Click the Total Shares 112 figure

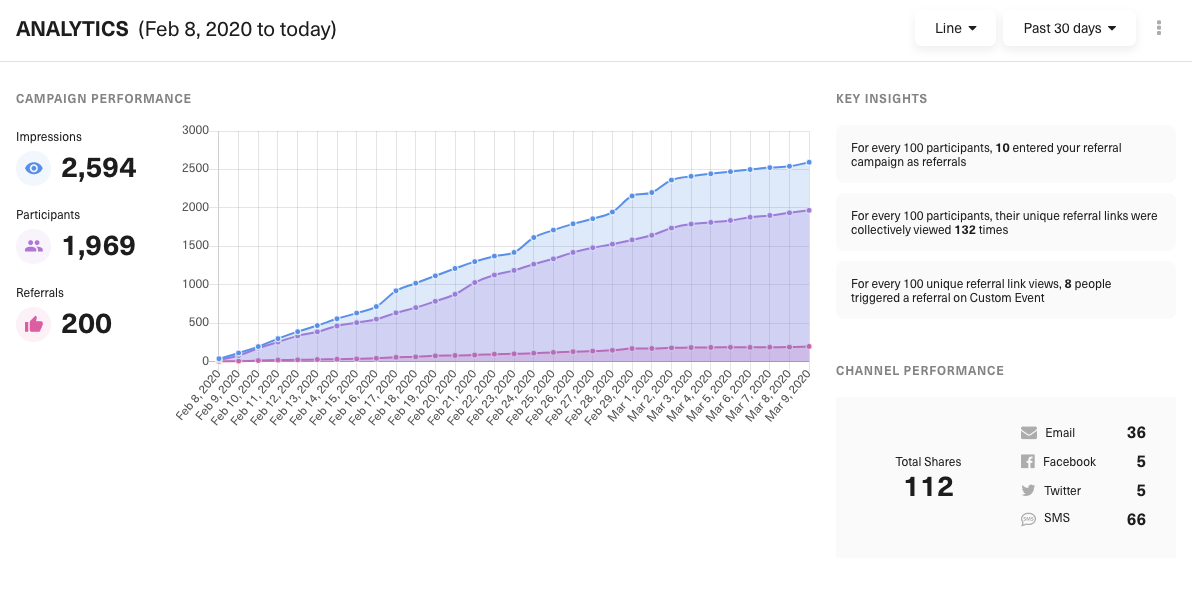click(929, 486)
